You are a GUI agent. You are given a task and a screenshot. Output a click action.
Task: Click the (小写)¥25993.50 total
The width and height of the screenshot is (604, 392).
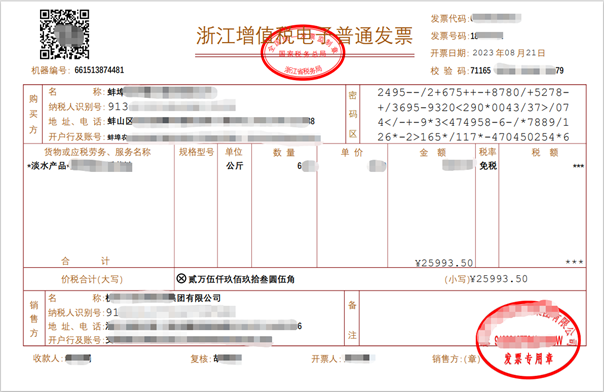click(486, 279)
